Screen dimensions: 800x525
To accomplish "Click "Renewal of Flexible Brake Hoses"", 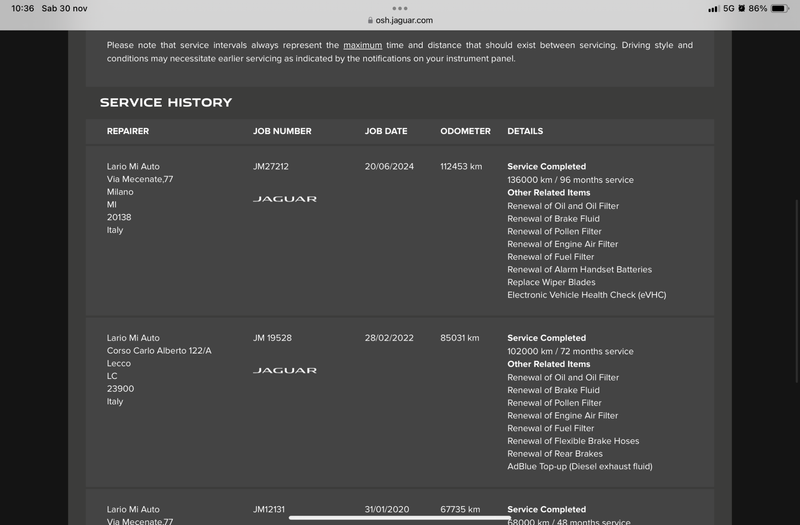I will [573, 441].
